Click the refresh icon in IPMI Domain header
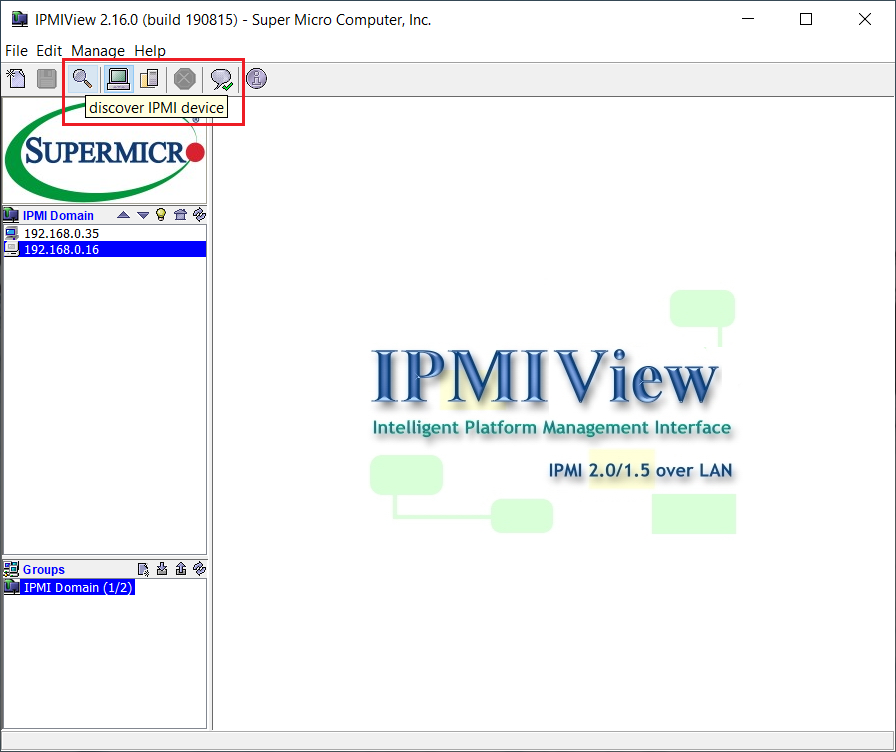 (x=199, y=214)
